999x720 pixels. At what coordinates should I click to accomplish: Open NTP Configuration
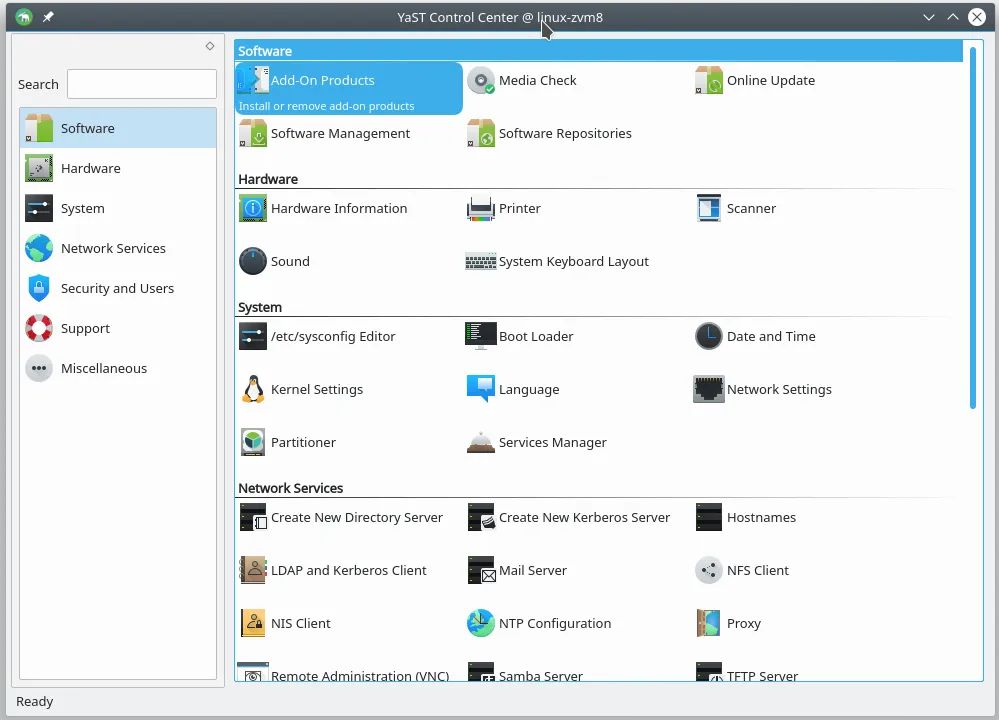[554, 623]
